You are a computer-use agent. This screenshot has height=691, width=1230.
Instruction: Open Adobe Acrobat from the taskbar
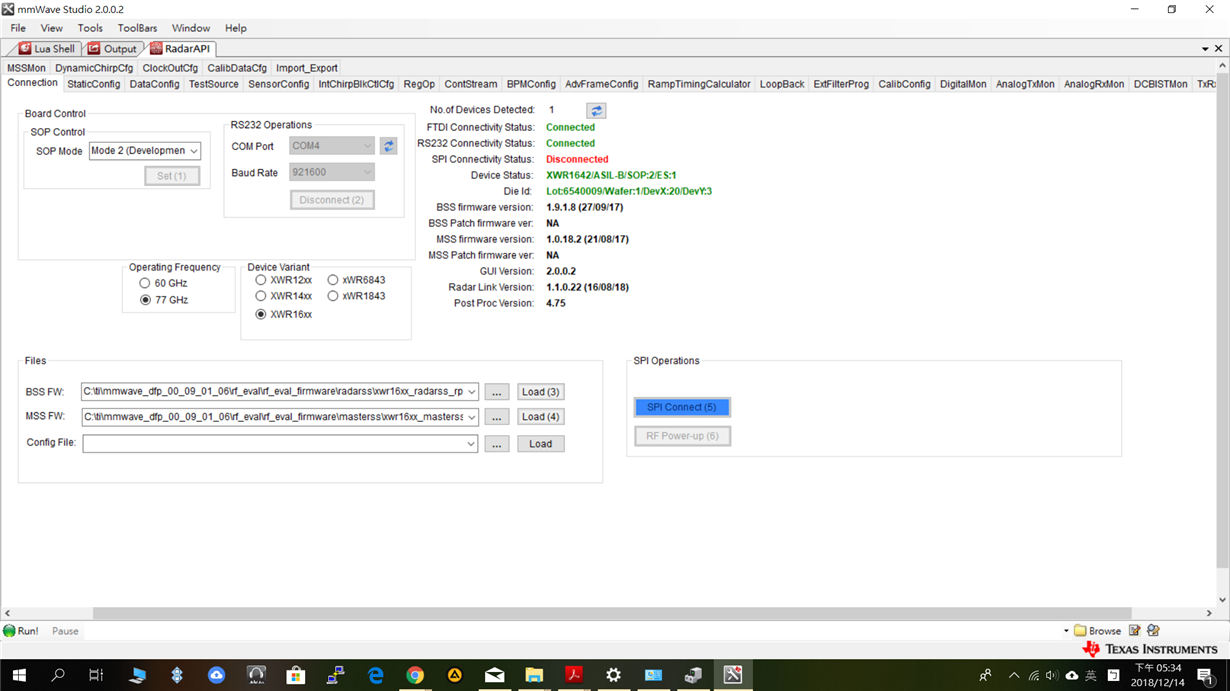coord(574,675)
